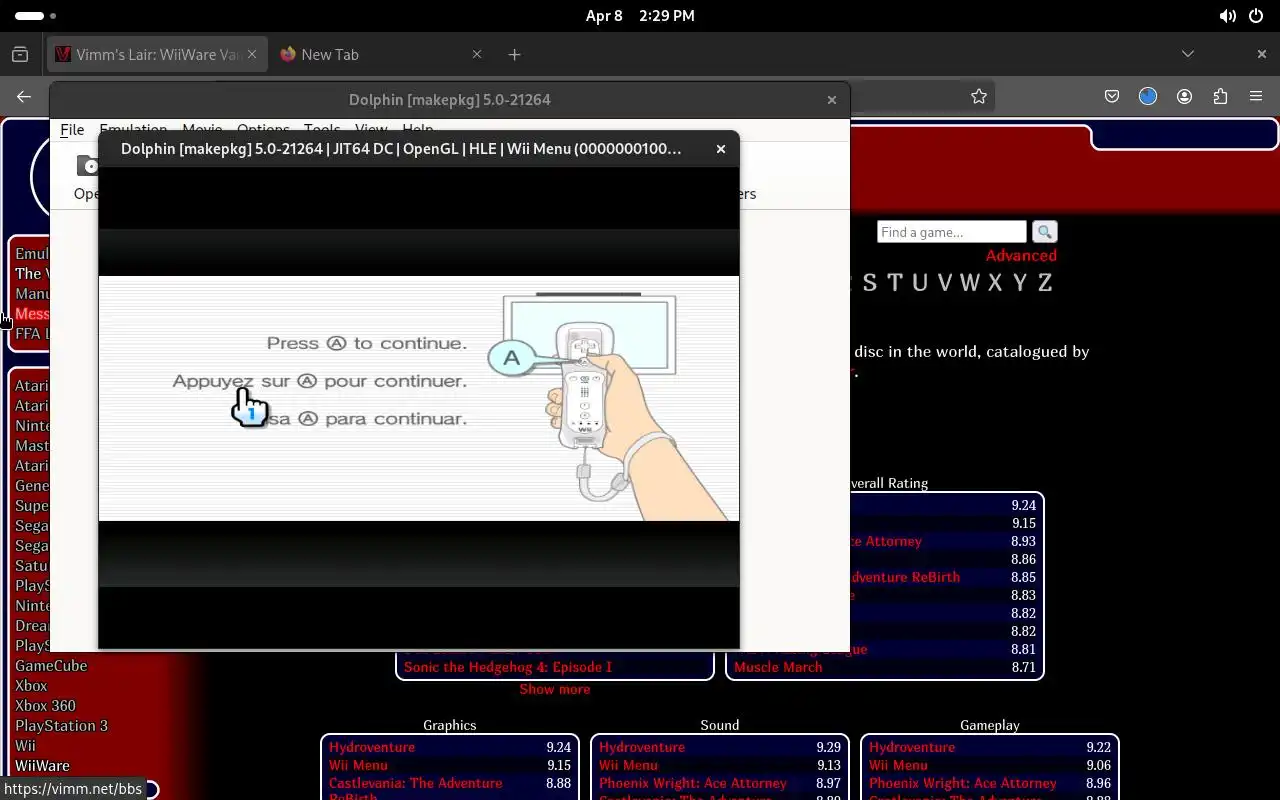Select letter X in alphabet index

pos(995,283)
